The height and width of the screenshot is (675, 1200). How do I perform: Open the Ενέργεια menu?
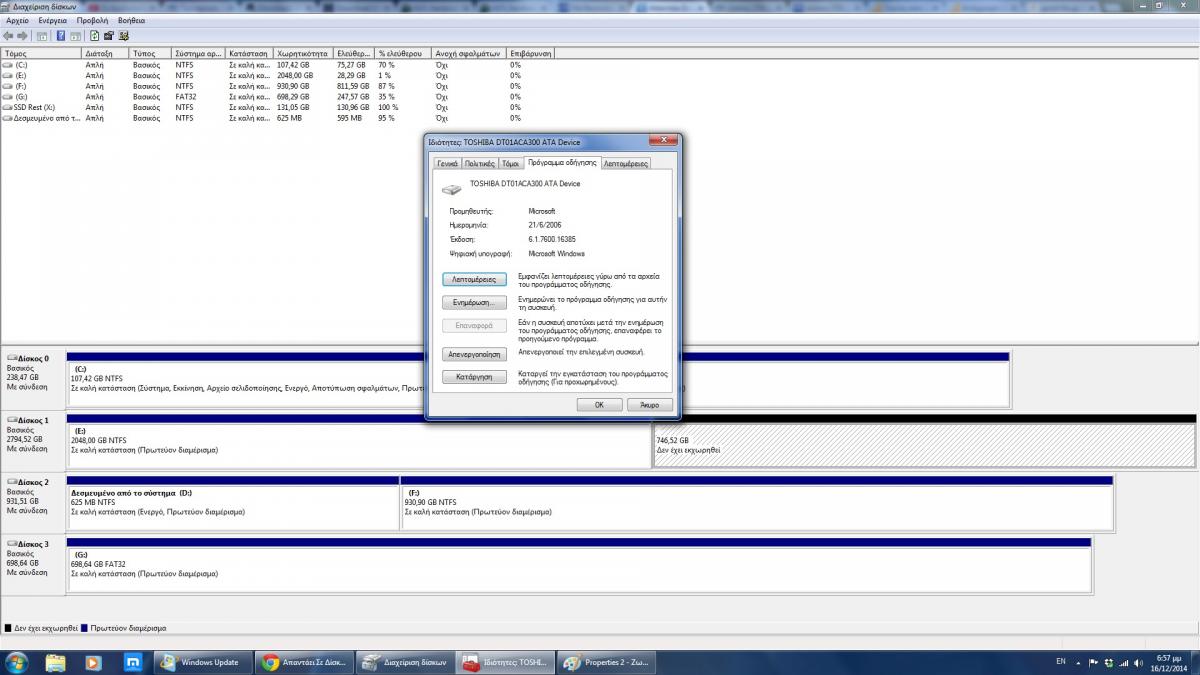(53, 20)
